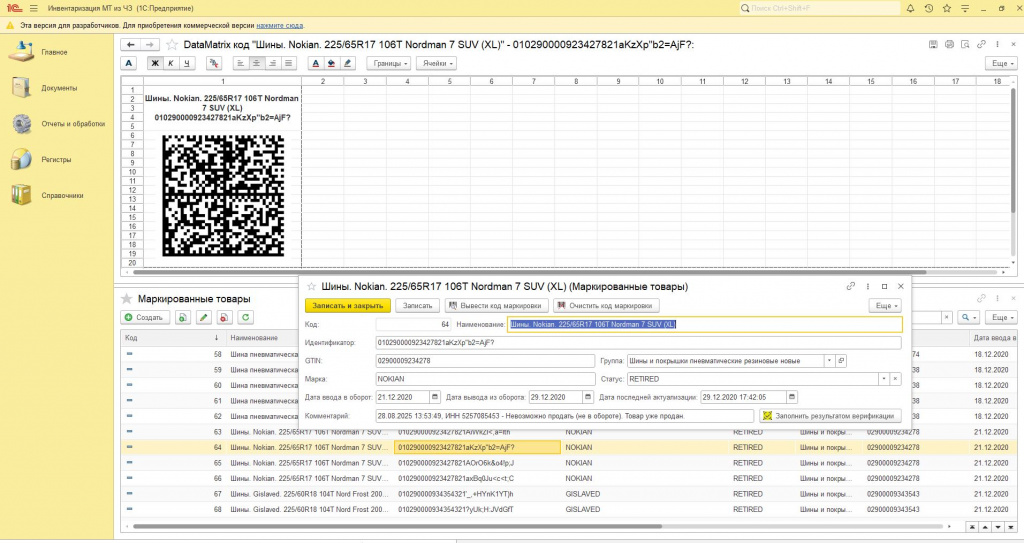Open service menu lines icon in title bar
This screenshot has width=1024, height=543.
point(965,8)
